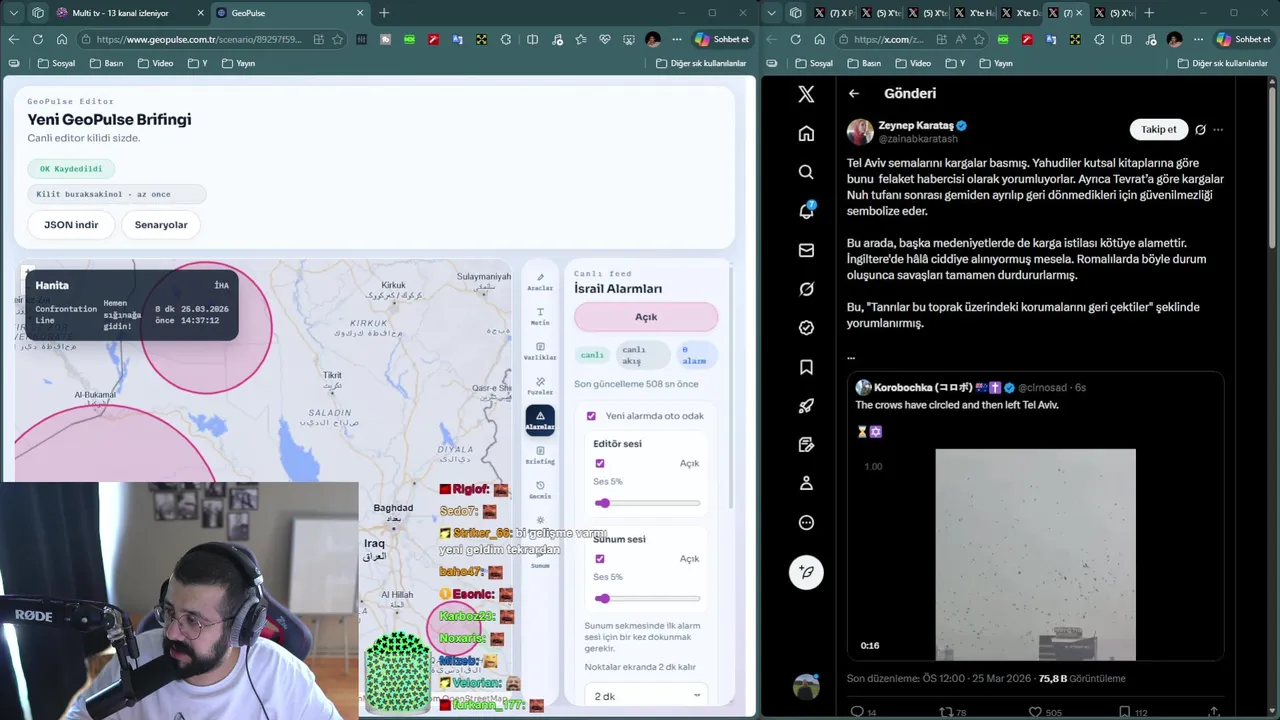
Task: Click x.com address bar in X window
Action: click(x=910, y=40)
